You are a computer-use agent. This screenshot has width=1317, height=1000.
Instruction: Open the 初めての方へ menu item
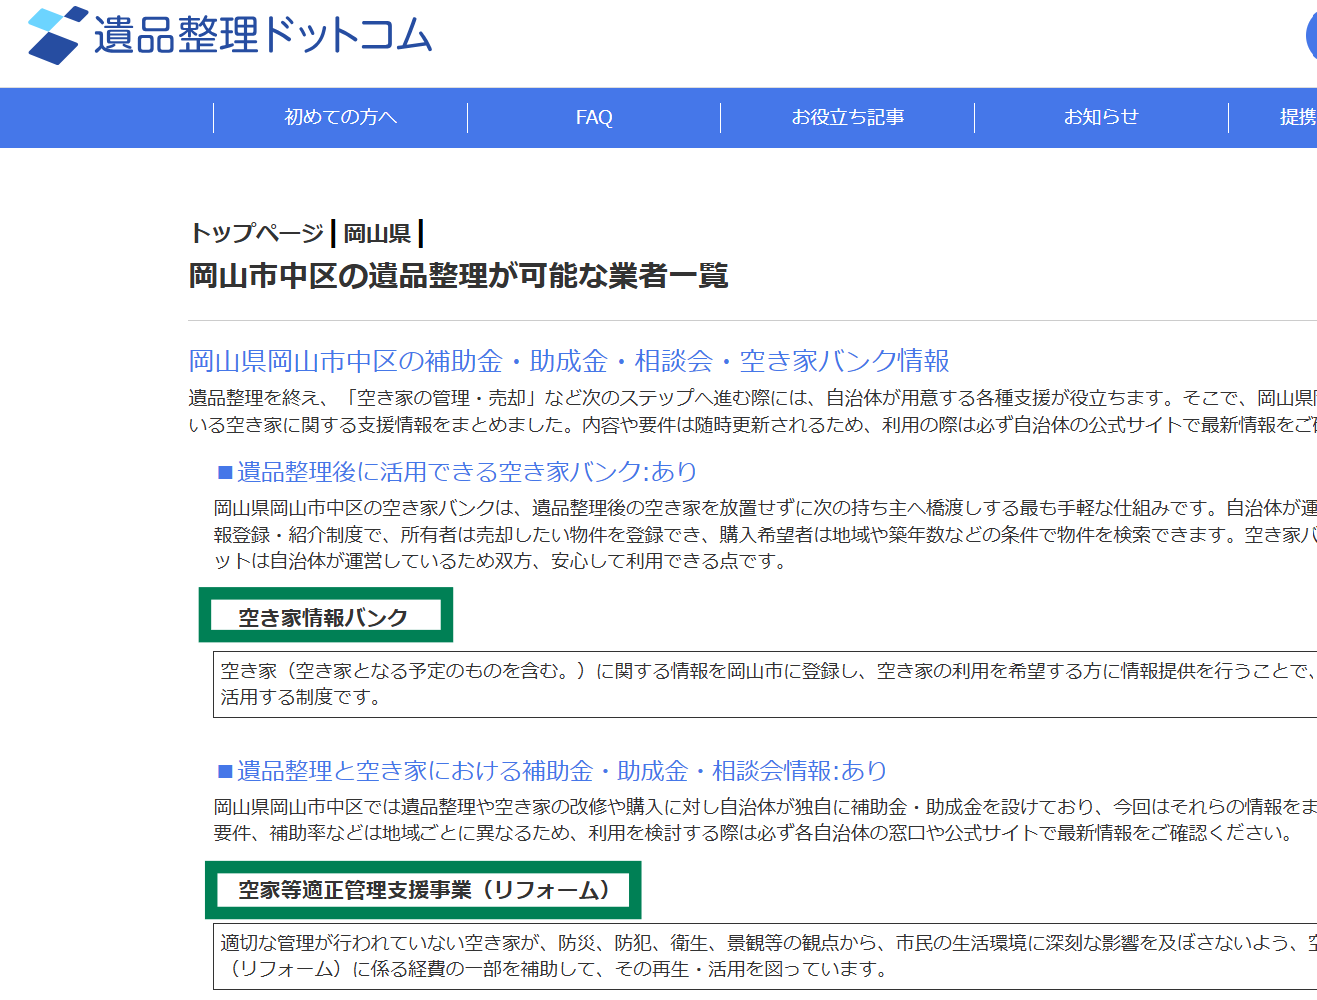click(x=340, y=117)
